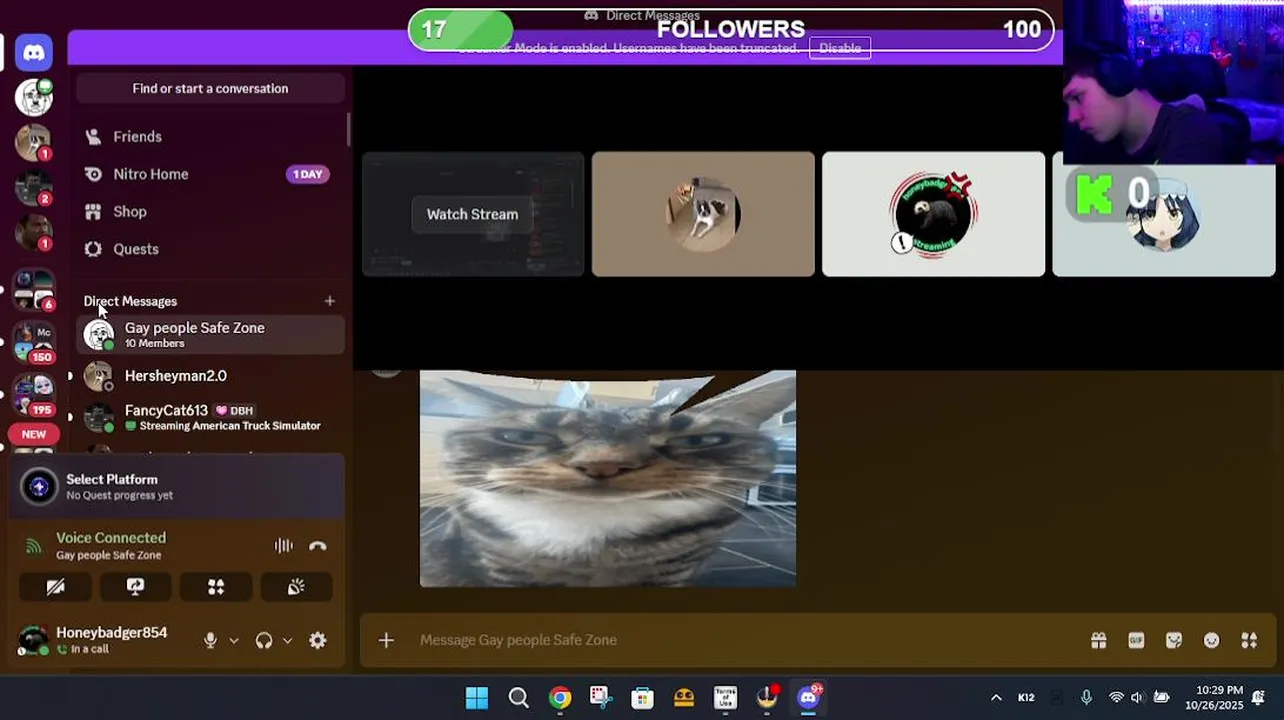The image size is (1284, 720).
Task: Click the taskbar microphone tray icon
Action: [x=1087, y=697]
